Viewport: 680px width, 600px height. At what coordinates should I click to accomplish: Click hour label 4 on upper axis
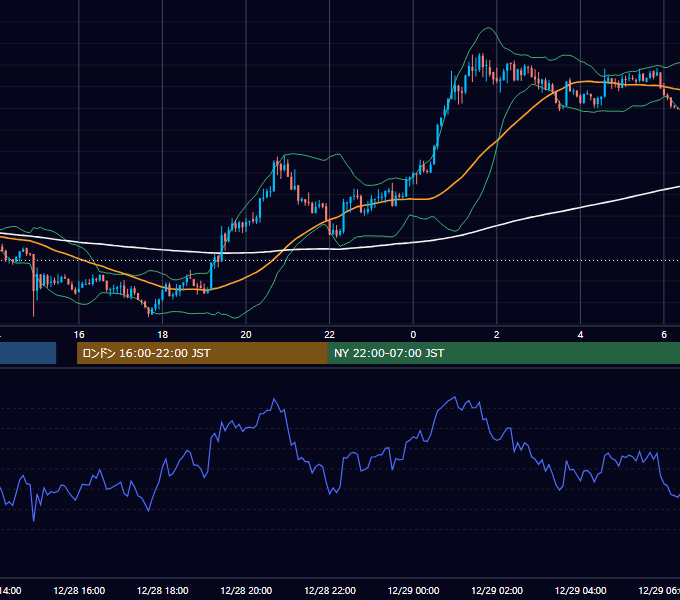pyautogui.click(x=580, y=335)
